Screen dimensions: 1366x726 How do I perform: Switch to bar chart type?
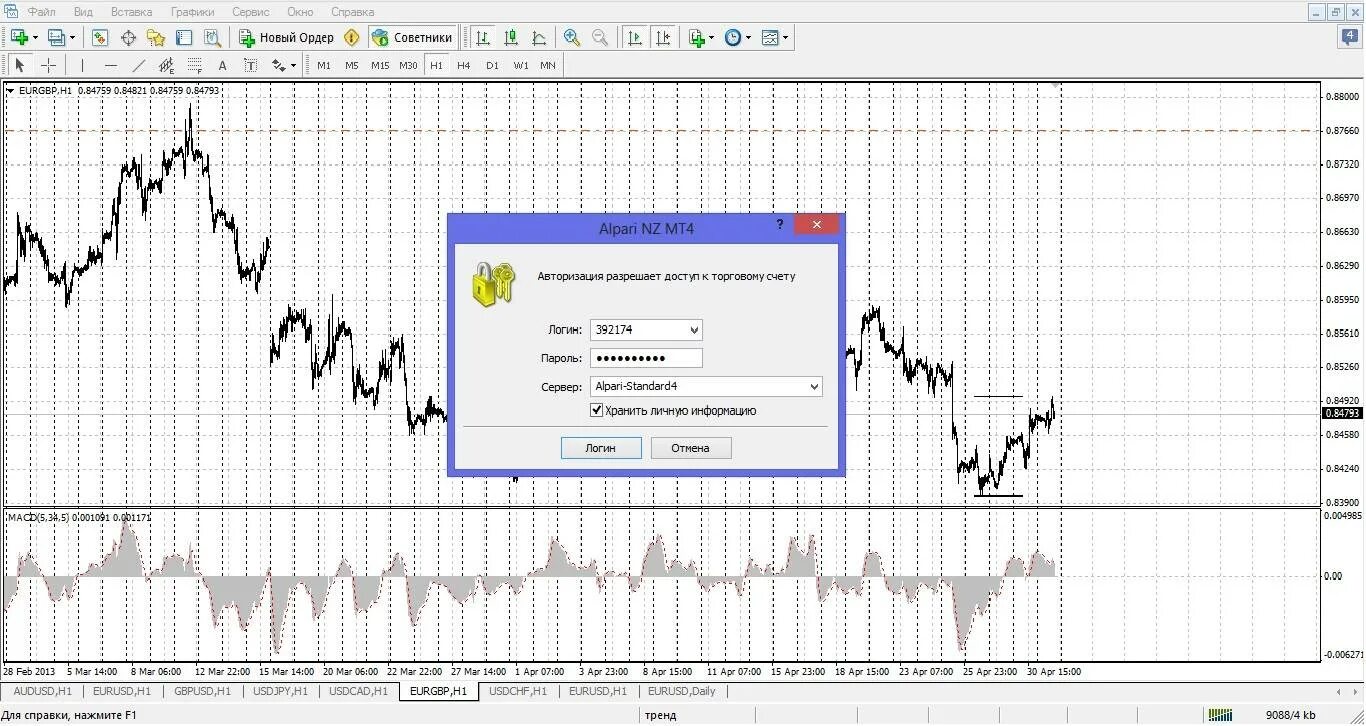point(483,37)
